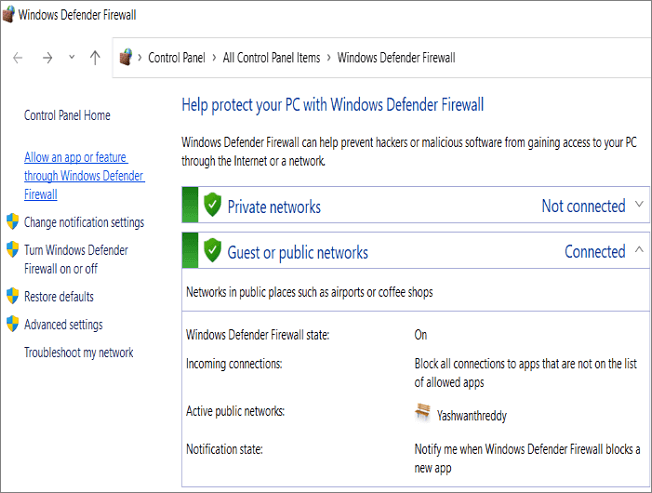Go to Control Panel Home

tap(67, 116)
